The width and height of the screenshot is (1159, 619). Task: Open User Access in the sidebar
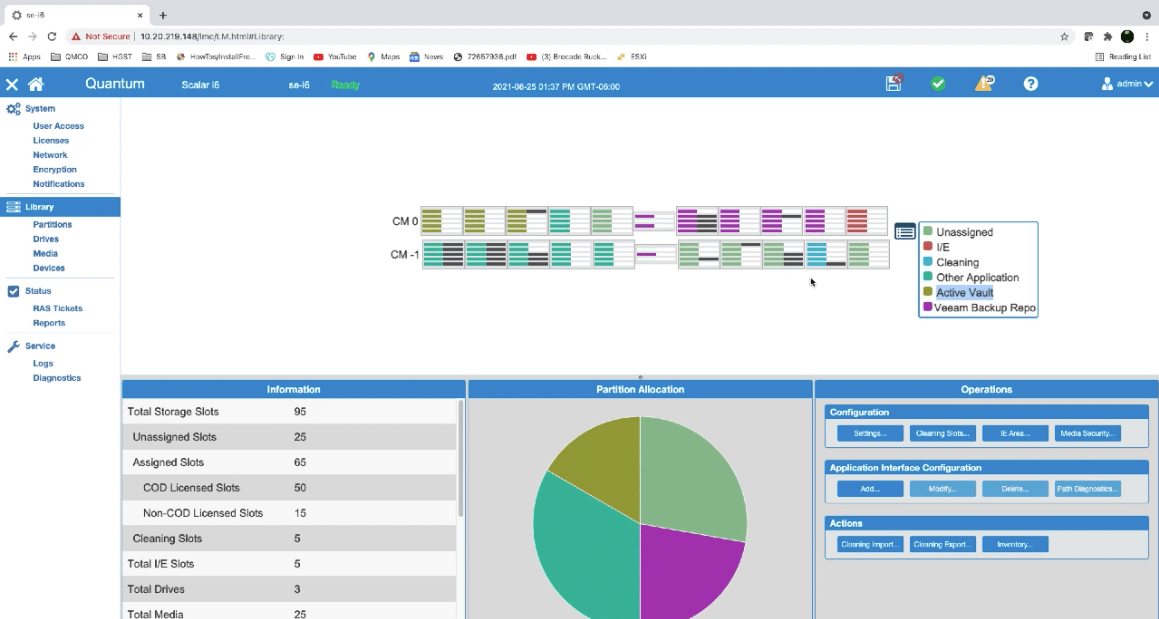58,126
